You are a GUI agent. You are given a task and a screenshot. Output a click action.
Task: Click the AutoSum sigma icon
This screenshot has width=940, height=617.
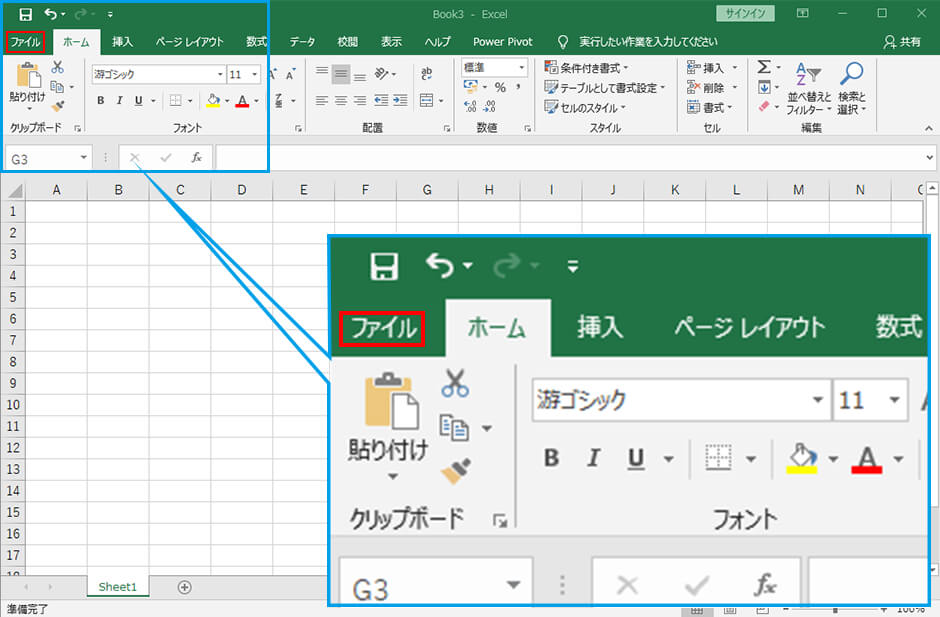point(764,67)
